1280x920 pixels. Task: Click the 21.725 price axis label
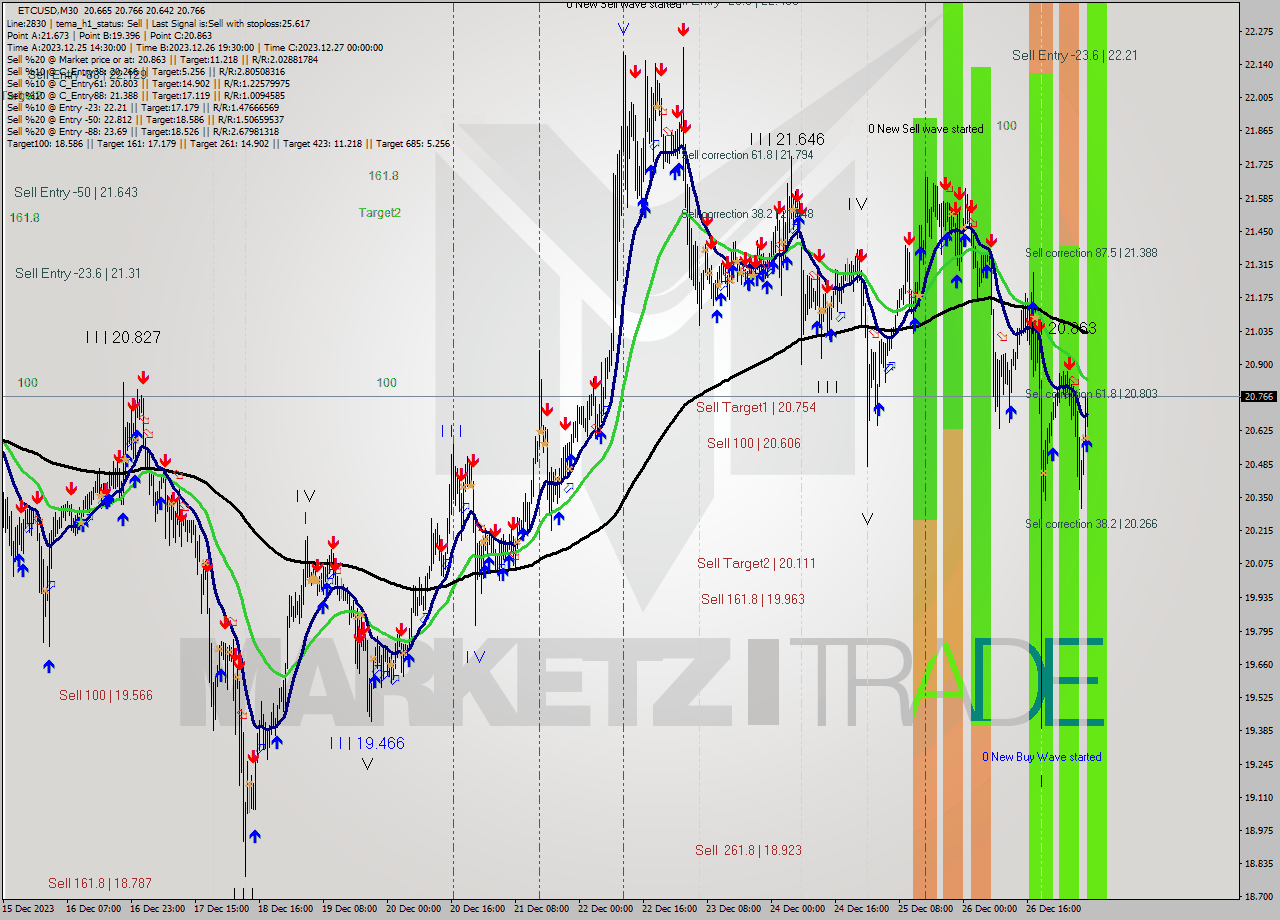point(1259,164)
